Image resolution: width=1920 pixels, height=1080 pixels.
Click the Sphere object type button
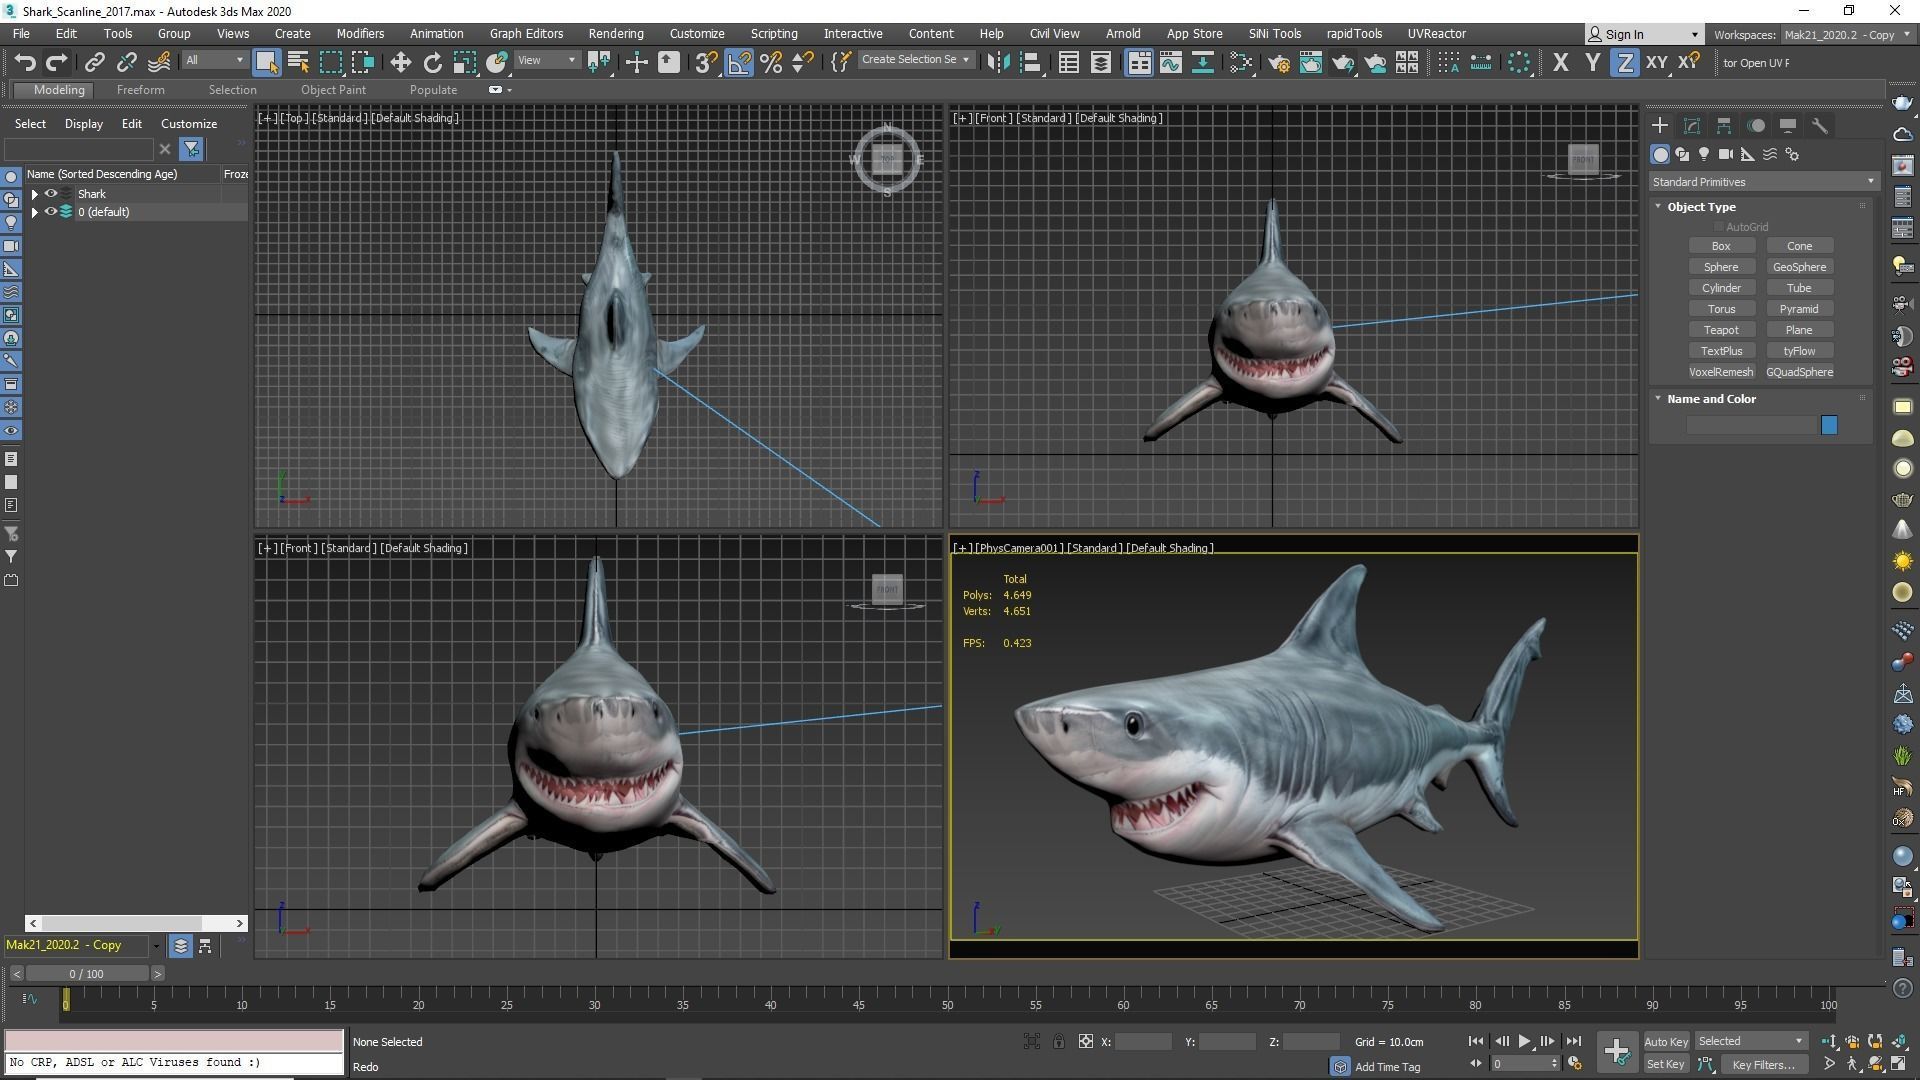1721,267
